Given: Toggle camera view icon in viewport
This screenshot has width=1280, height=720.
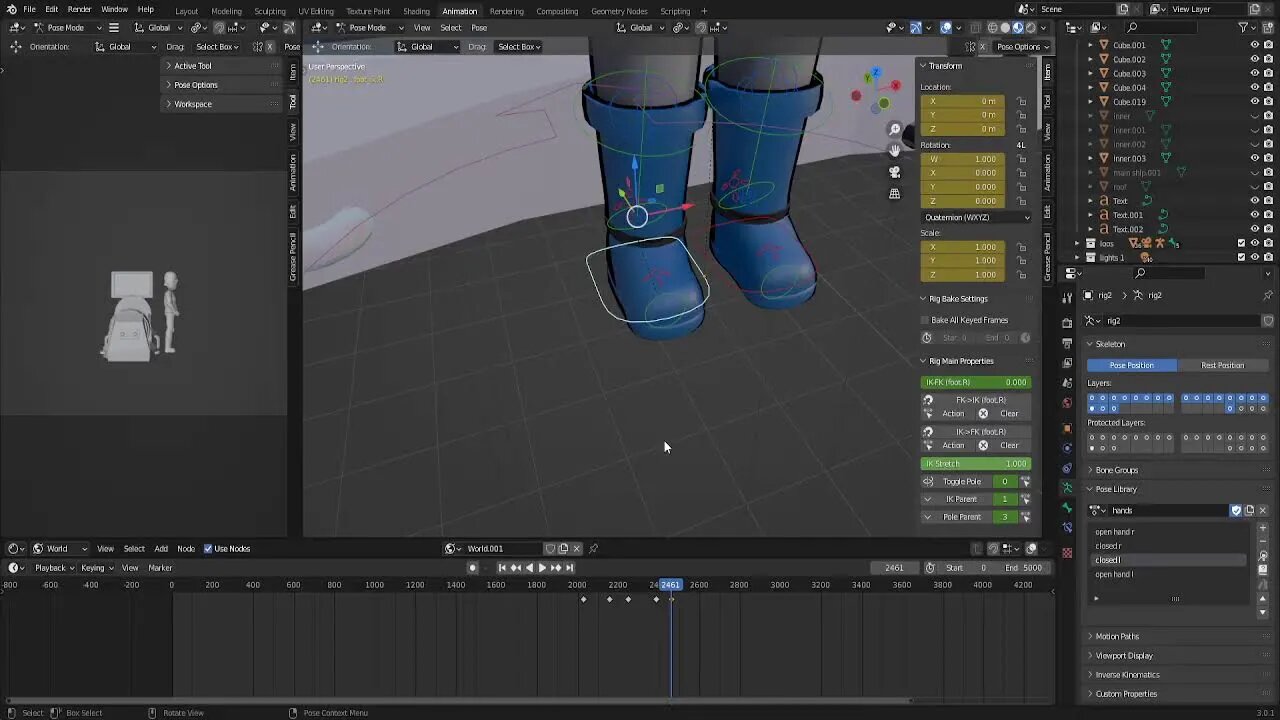Looking at the screenshot, I should (x=895, y=172).
